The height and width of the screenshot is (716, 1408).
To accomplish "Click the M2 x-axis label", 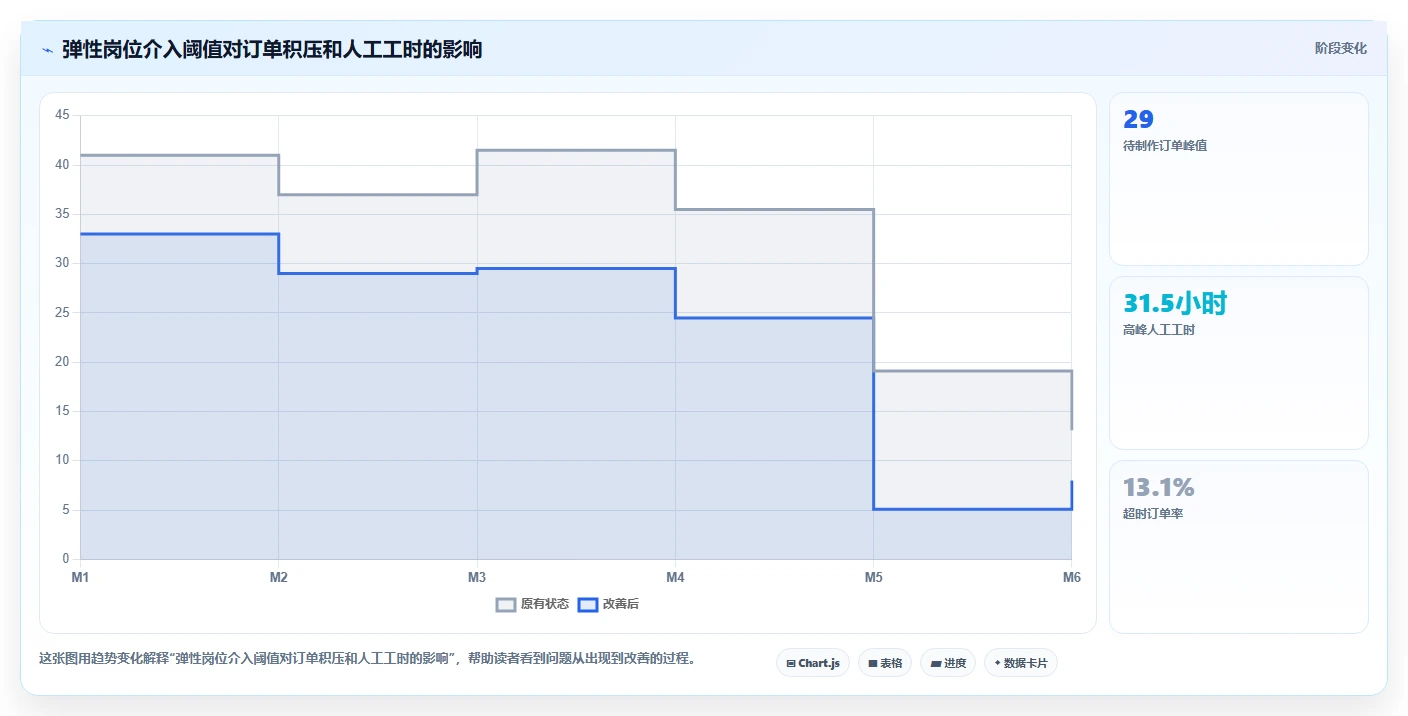I will pos(279,578).
